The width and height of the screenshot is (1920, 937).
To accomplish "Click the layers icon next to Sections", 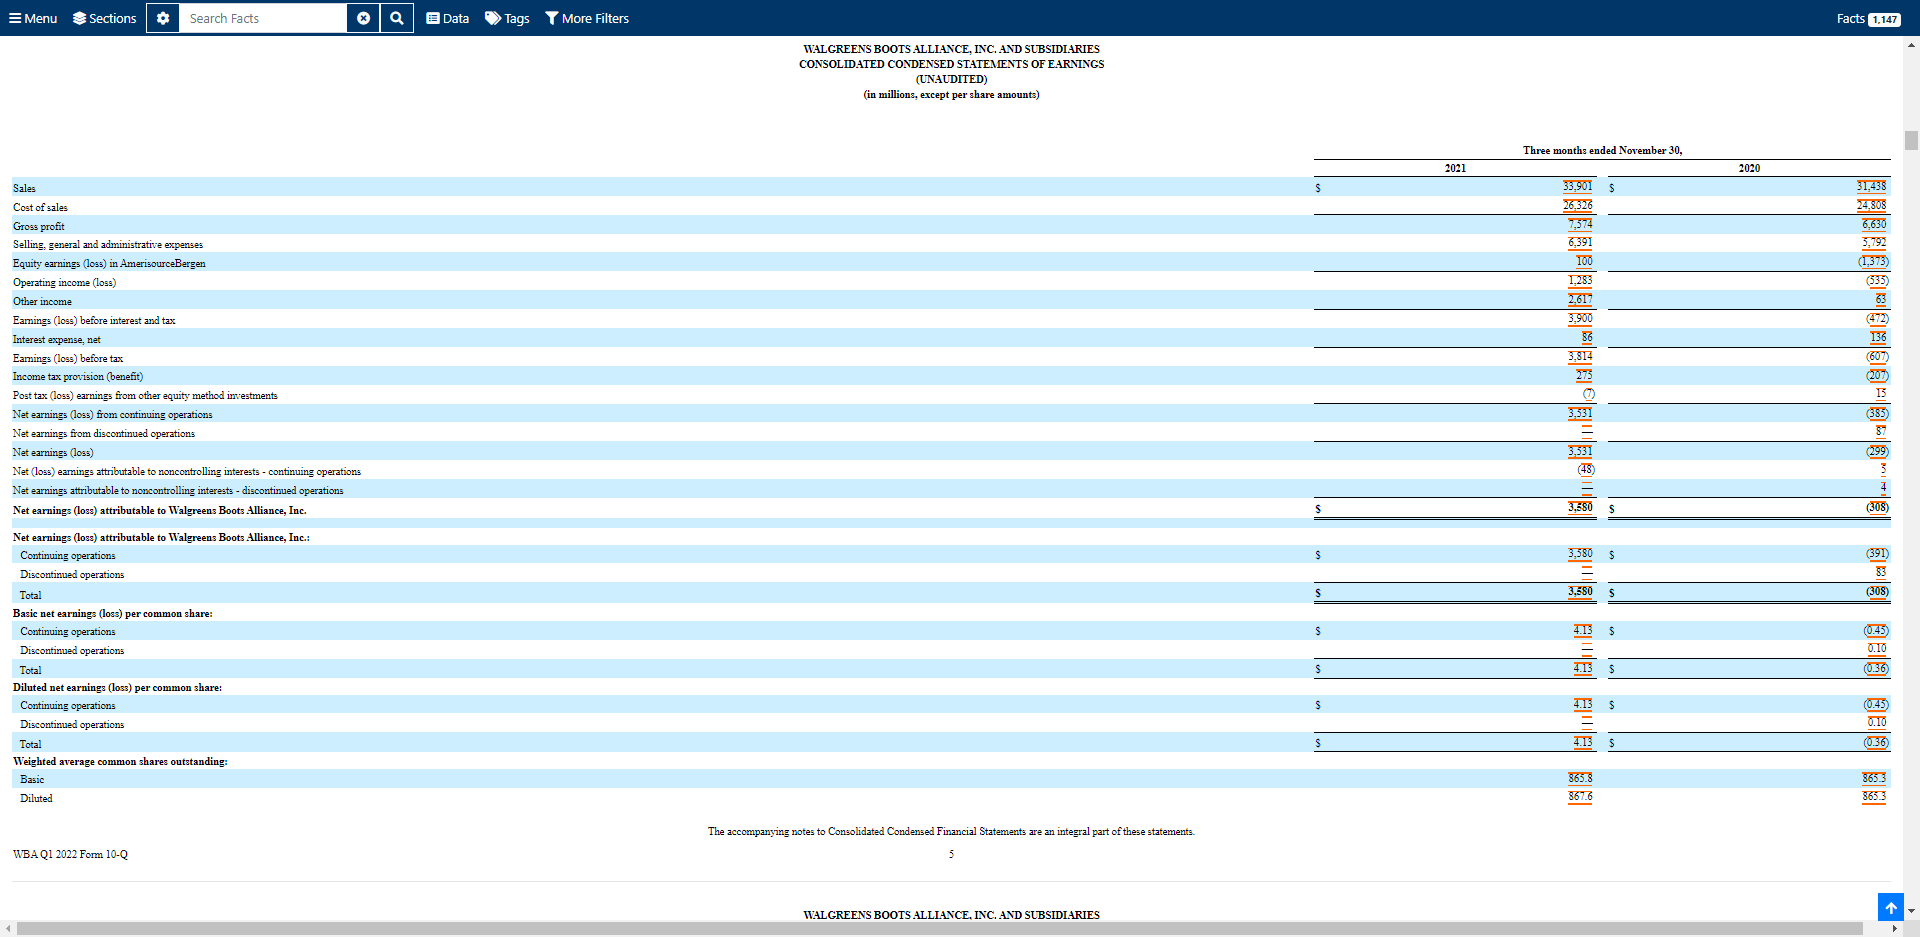I will (x=78, y=17).
